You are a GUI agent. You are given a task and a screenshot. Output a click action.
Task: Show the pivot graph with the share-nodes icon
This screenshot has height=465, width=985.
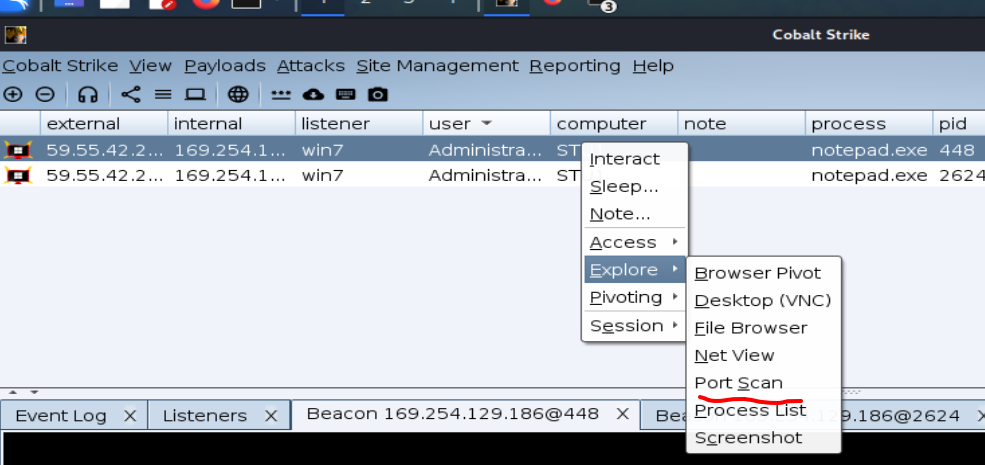(x=131, y=95)
